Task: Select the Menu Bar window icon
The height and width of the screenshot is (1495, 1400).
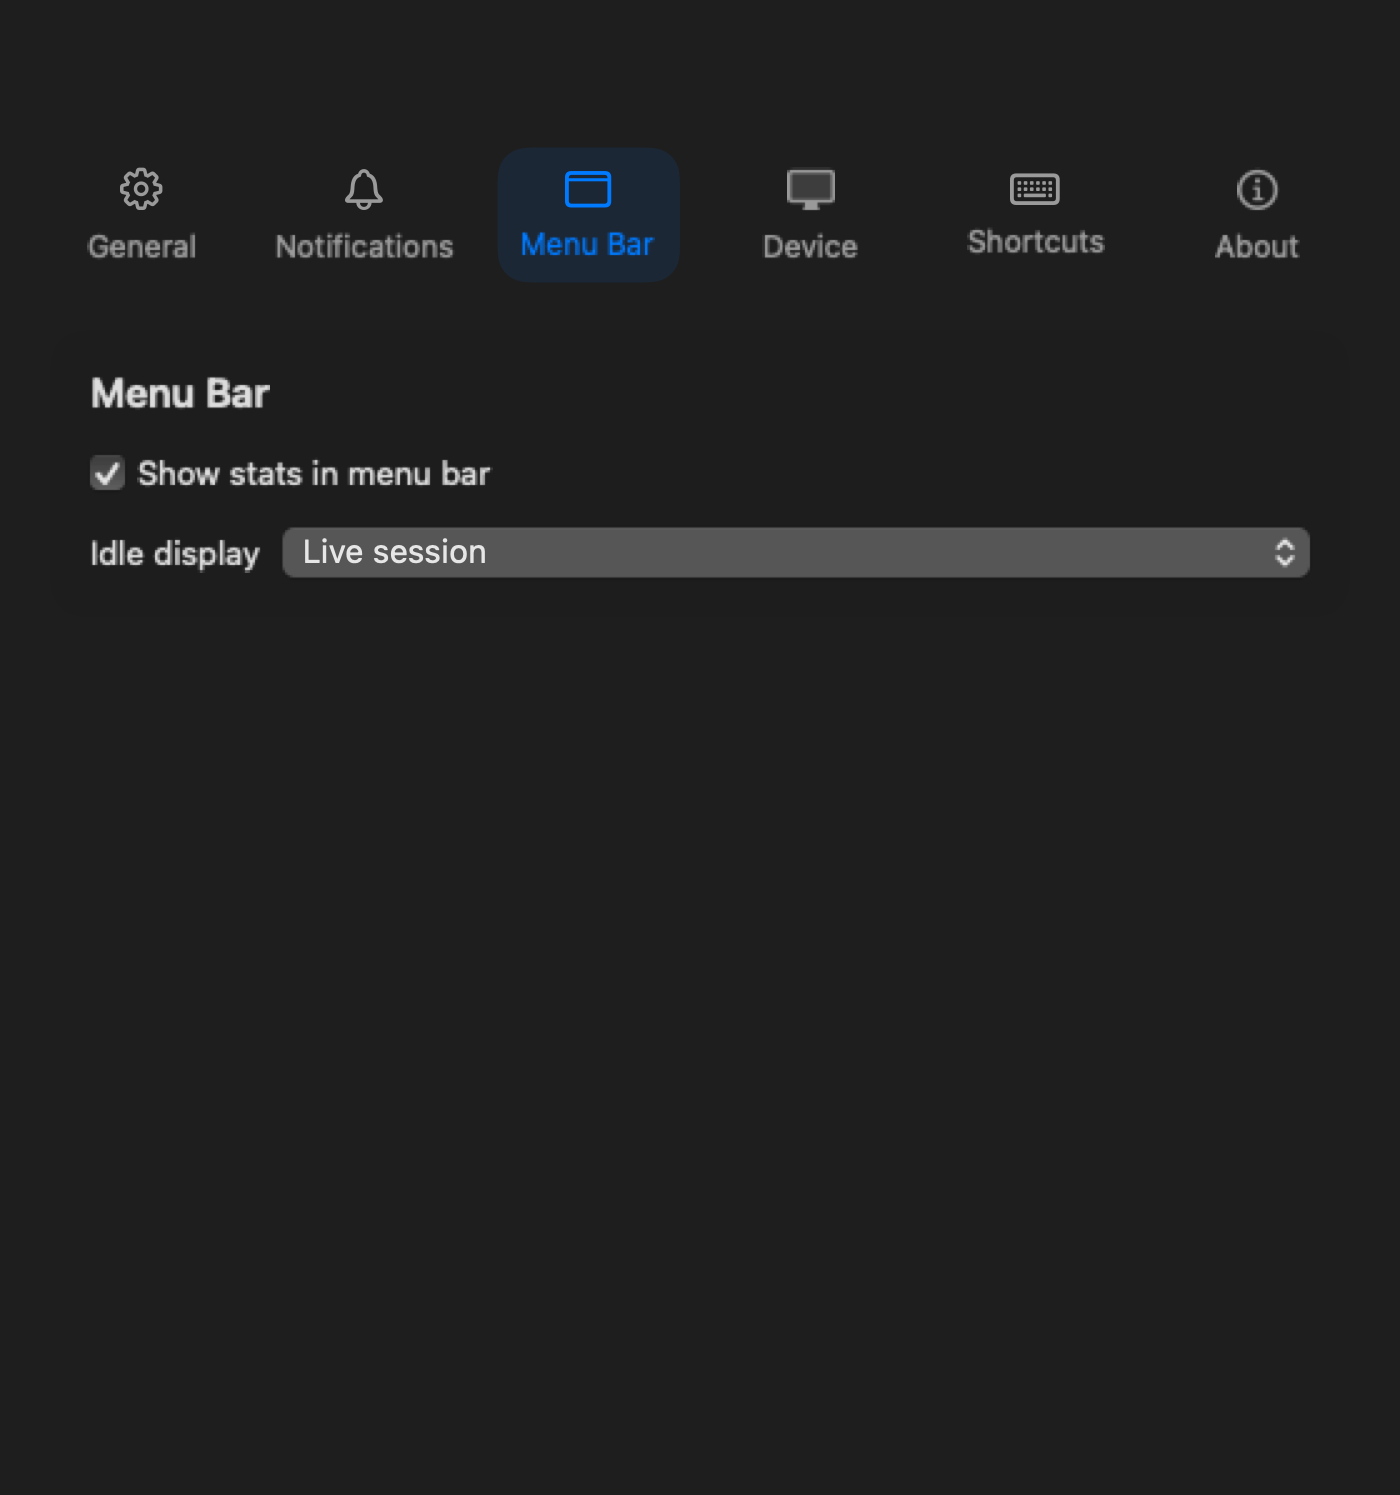Action: tap(588, 188)
